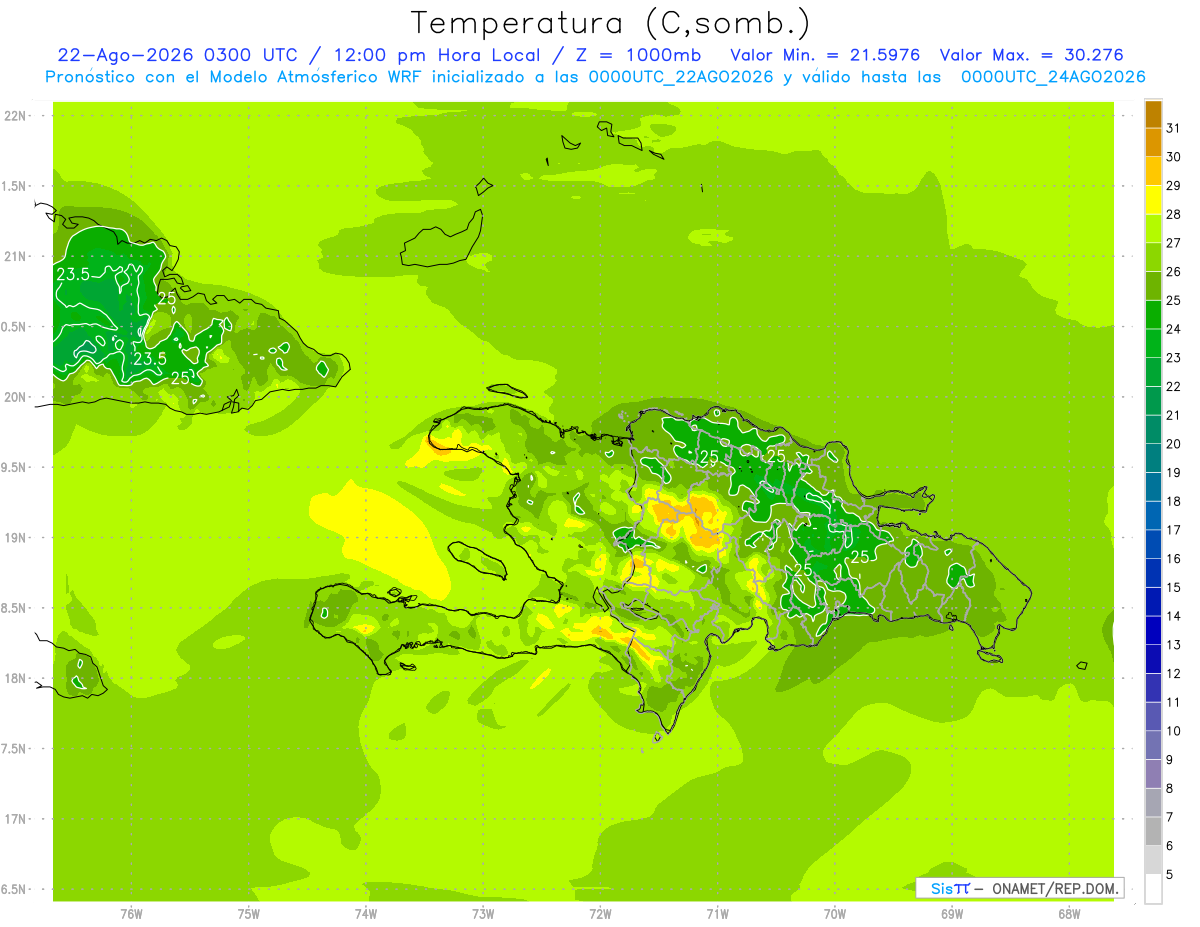The width and height of the screenshot is (1200, 927).
Task: Click the init time '0000UTC_22AGO2026'
Action: 681,77
